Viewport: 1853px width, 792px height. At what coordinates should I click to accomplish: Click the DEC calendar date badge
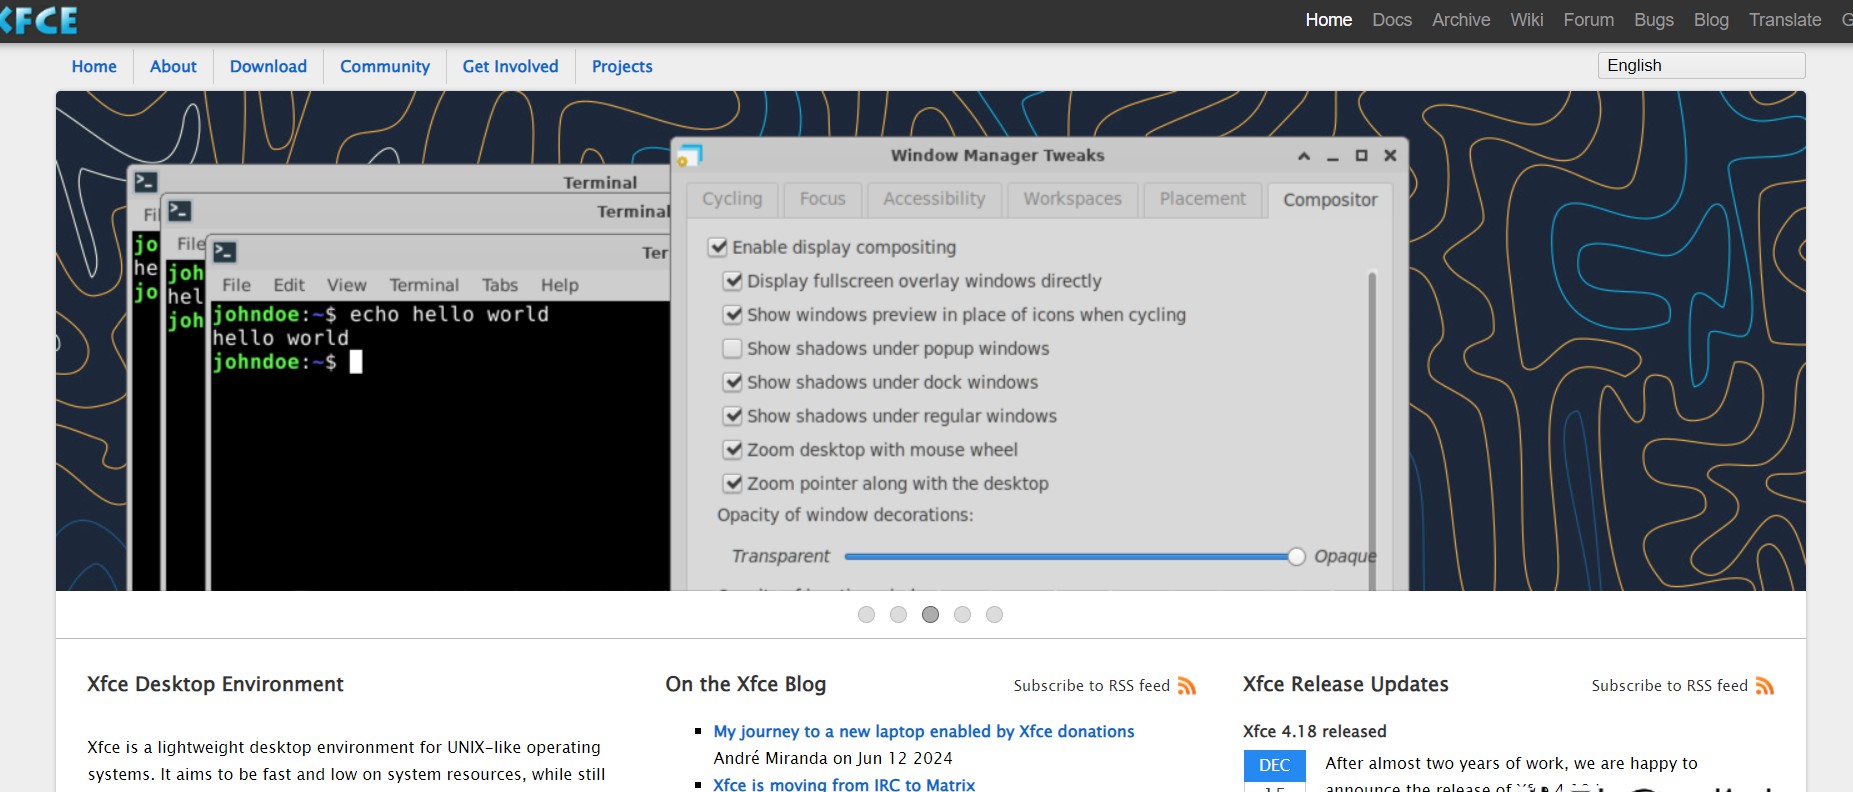click(x=1274, y=765)
